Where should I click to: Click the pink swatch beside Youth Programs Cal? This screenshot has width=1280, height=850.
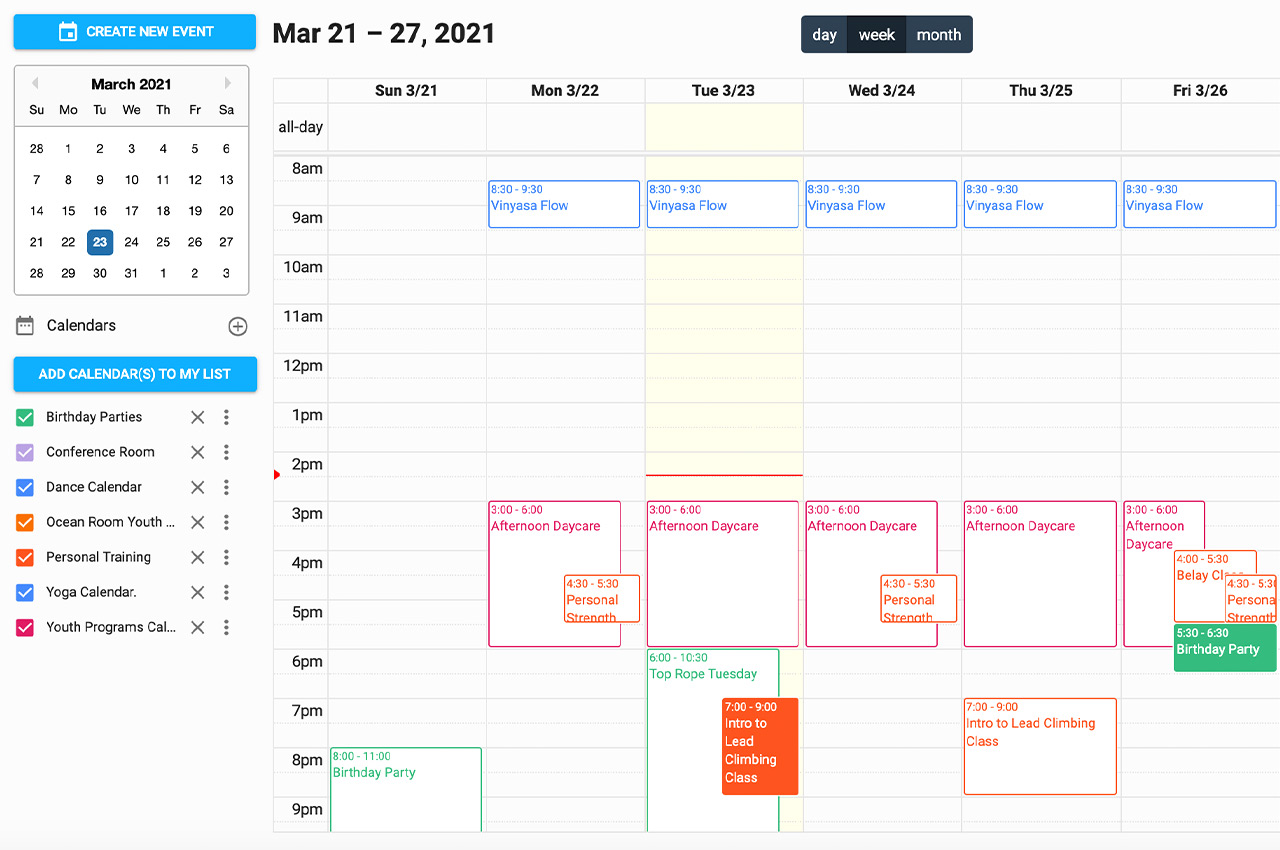tap(22, 627)
